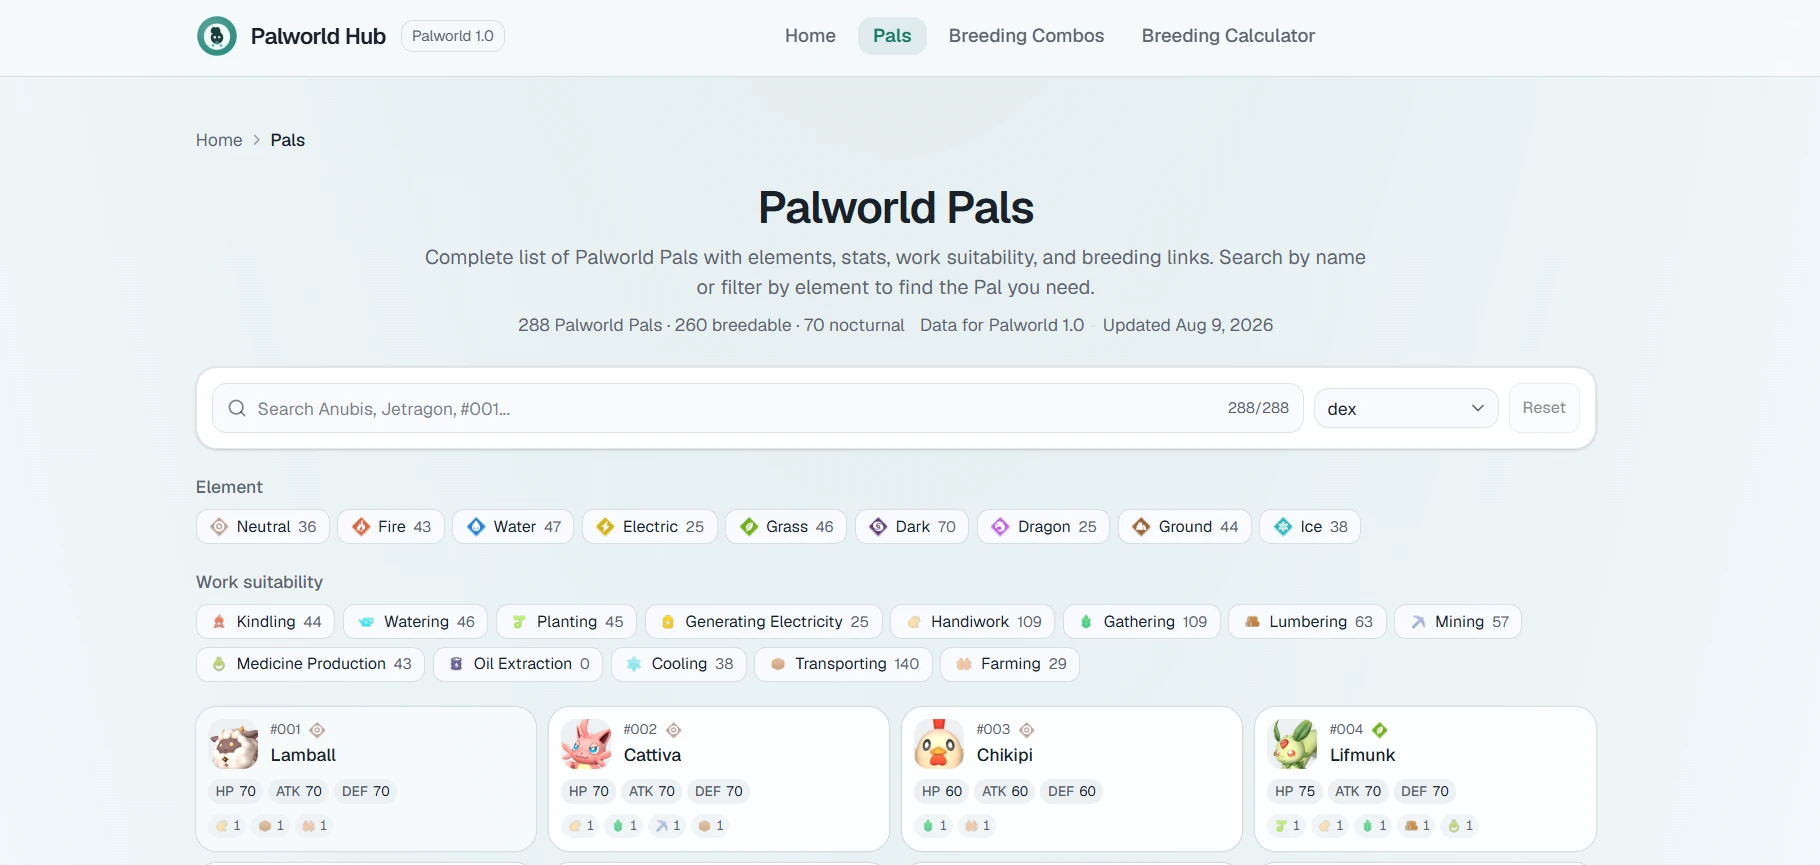Click Lifmunk's HP 75 stat
The width and height of the screenshot is (1820, 865).
[1295, 791]
